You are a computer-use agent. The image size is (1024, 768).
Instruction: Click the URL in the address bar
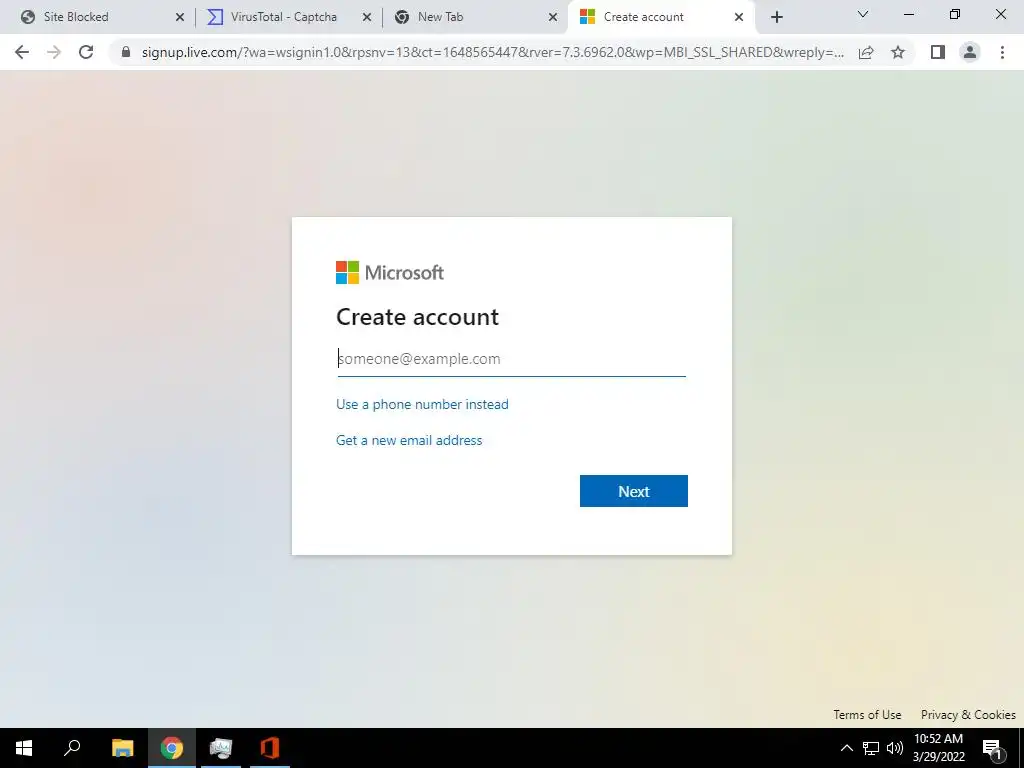(x=492, y=52)
